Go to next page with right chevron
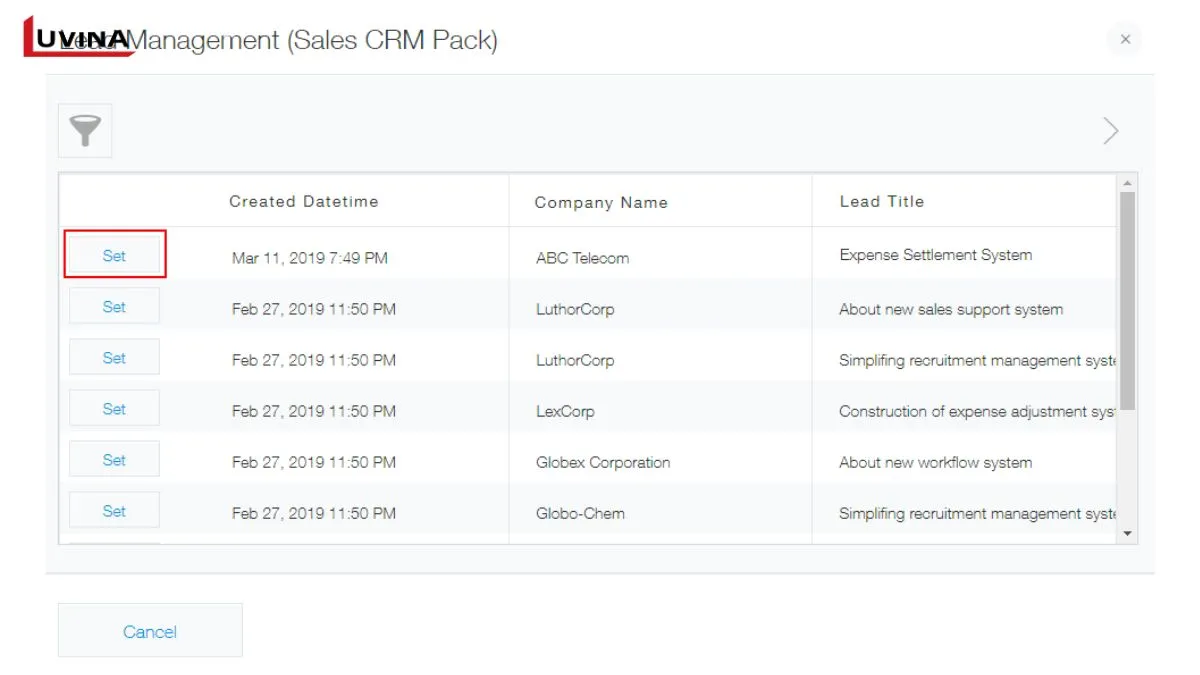The height and width of the screenshot is (675, 1200). [x=1110, y=131]
